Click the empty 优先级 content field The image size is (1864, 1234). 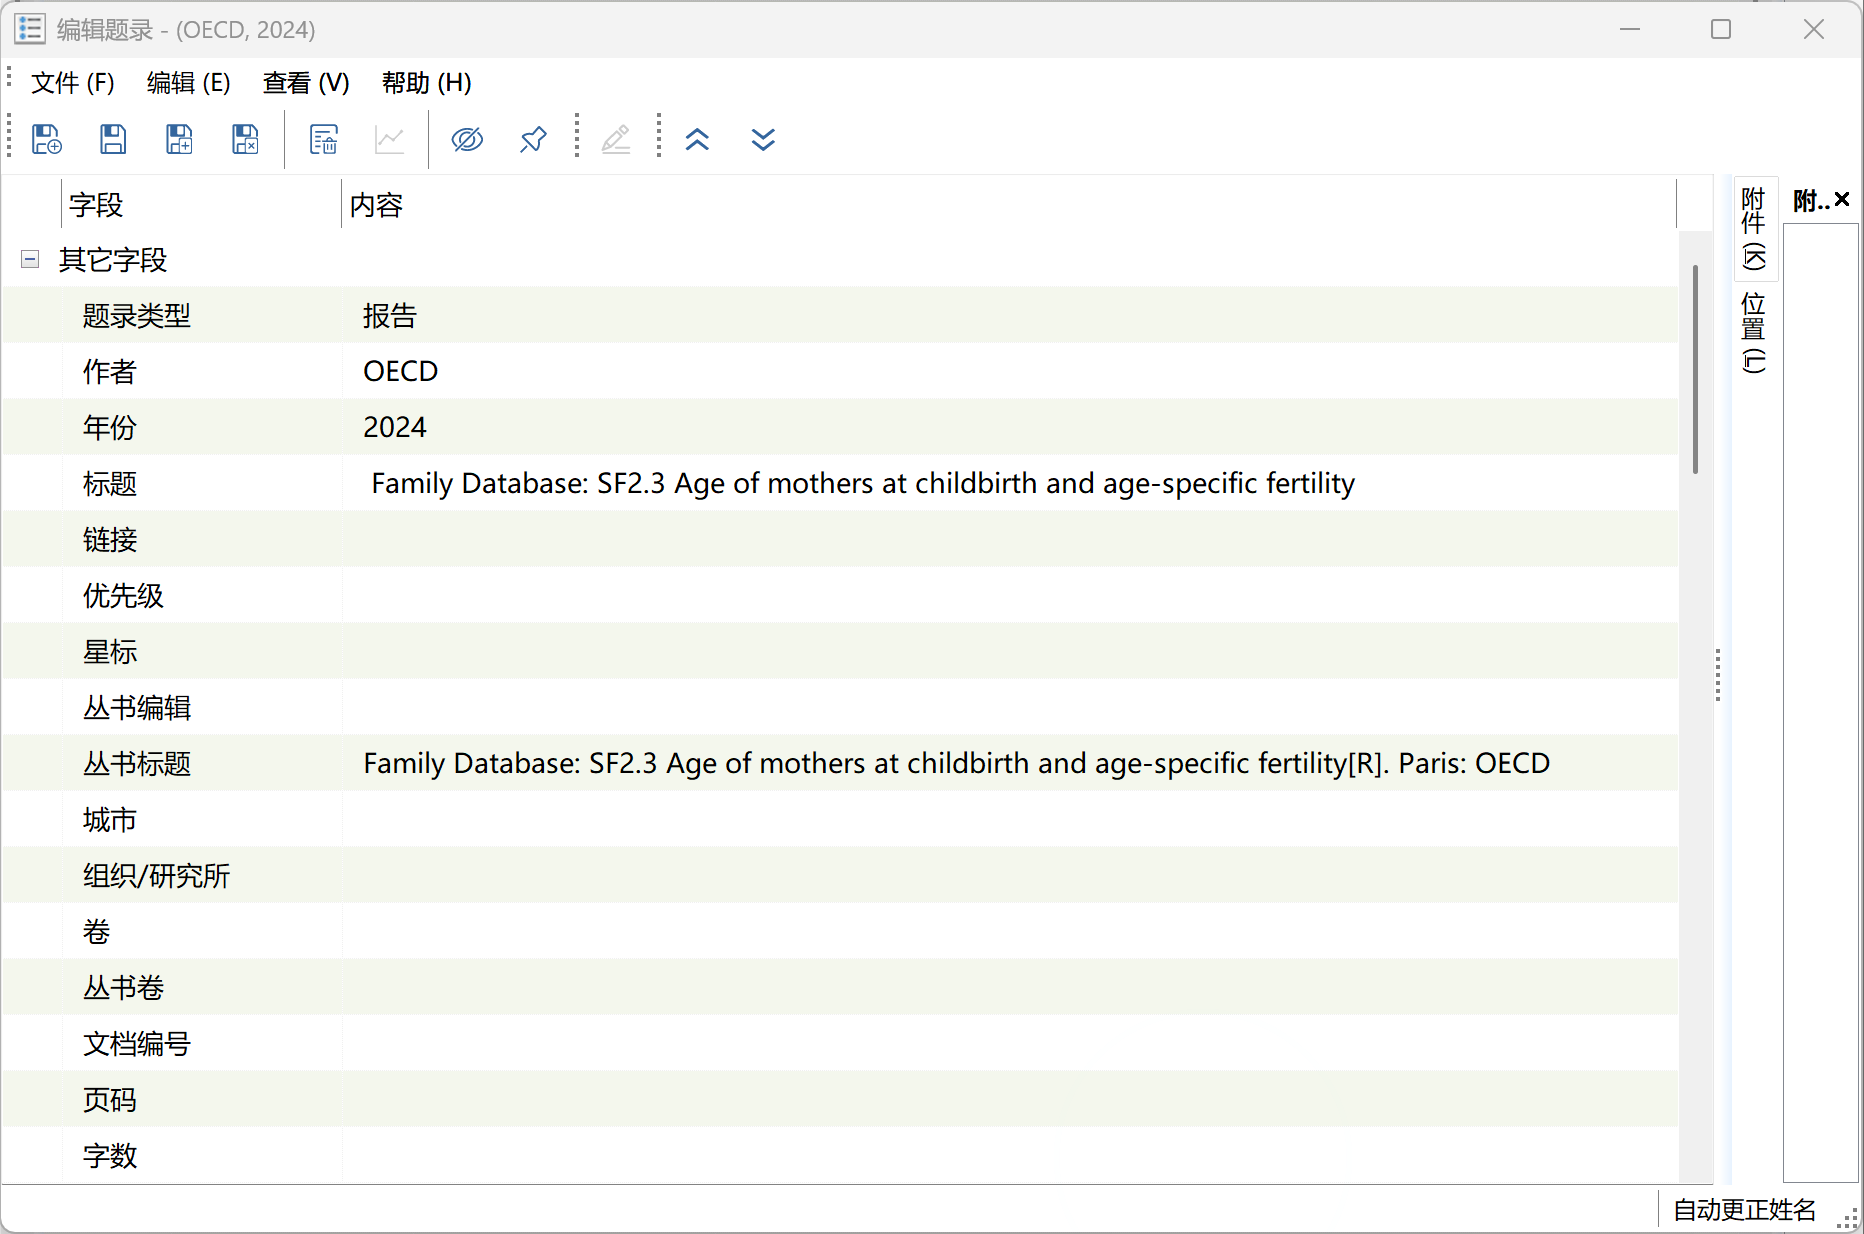pyautogui.click(x=1010, y=595)
